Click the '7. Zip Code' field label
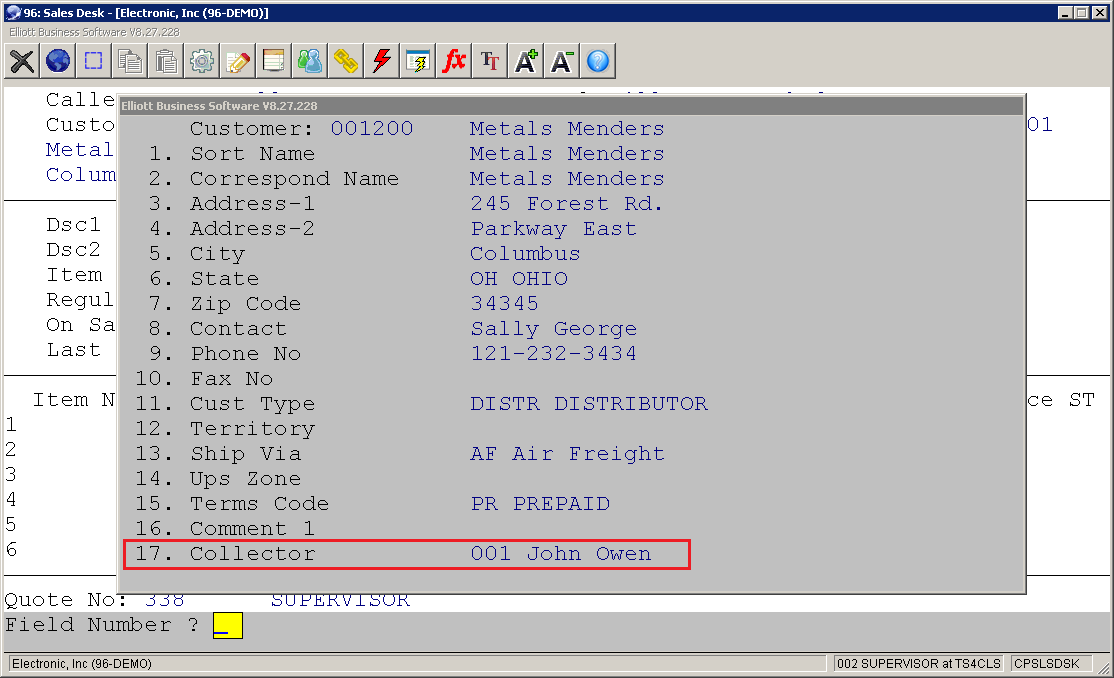 [225, 303]
